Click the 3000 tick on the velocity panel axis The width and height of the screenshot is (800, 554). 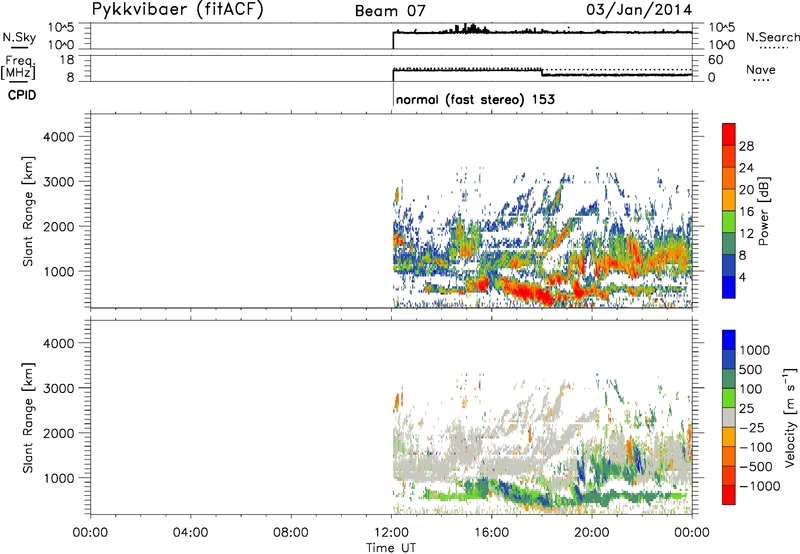point(59,388)
